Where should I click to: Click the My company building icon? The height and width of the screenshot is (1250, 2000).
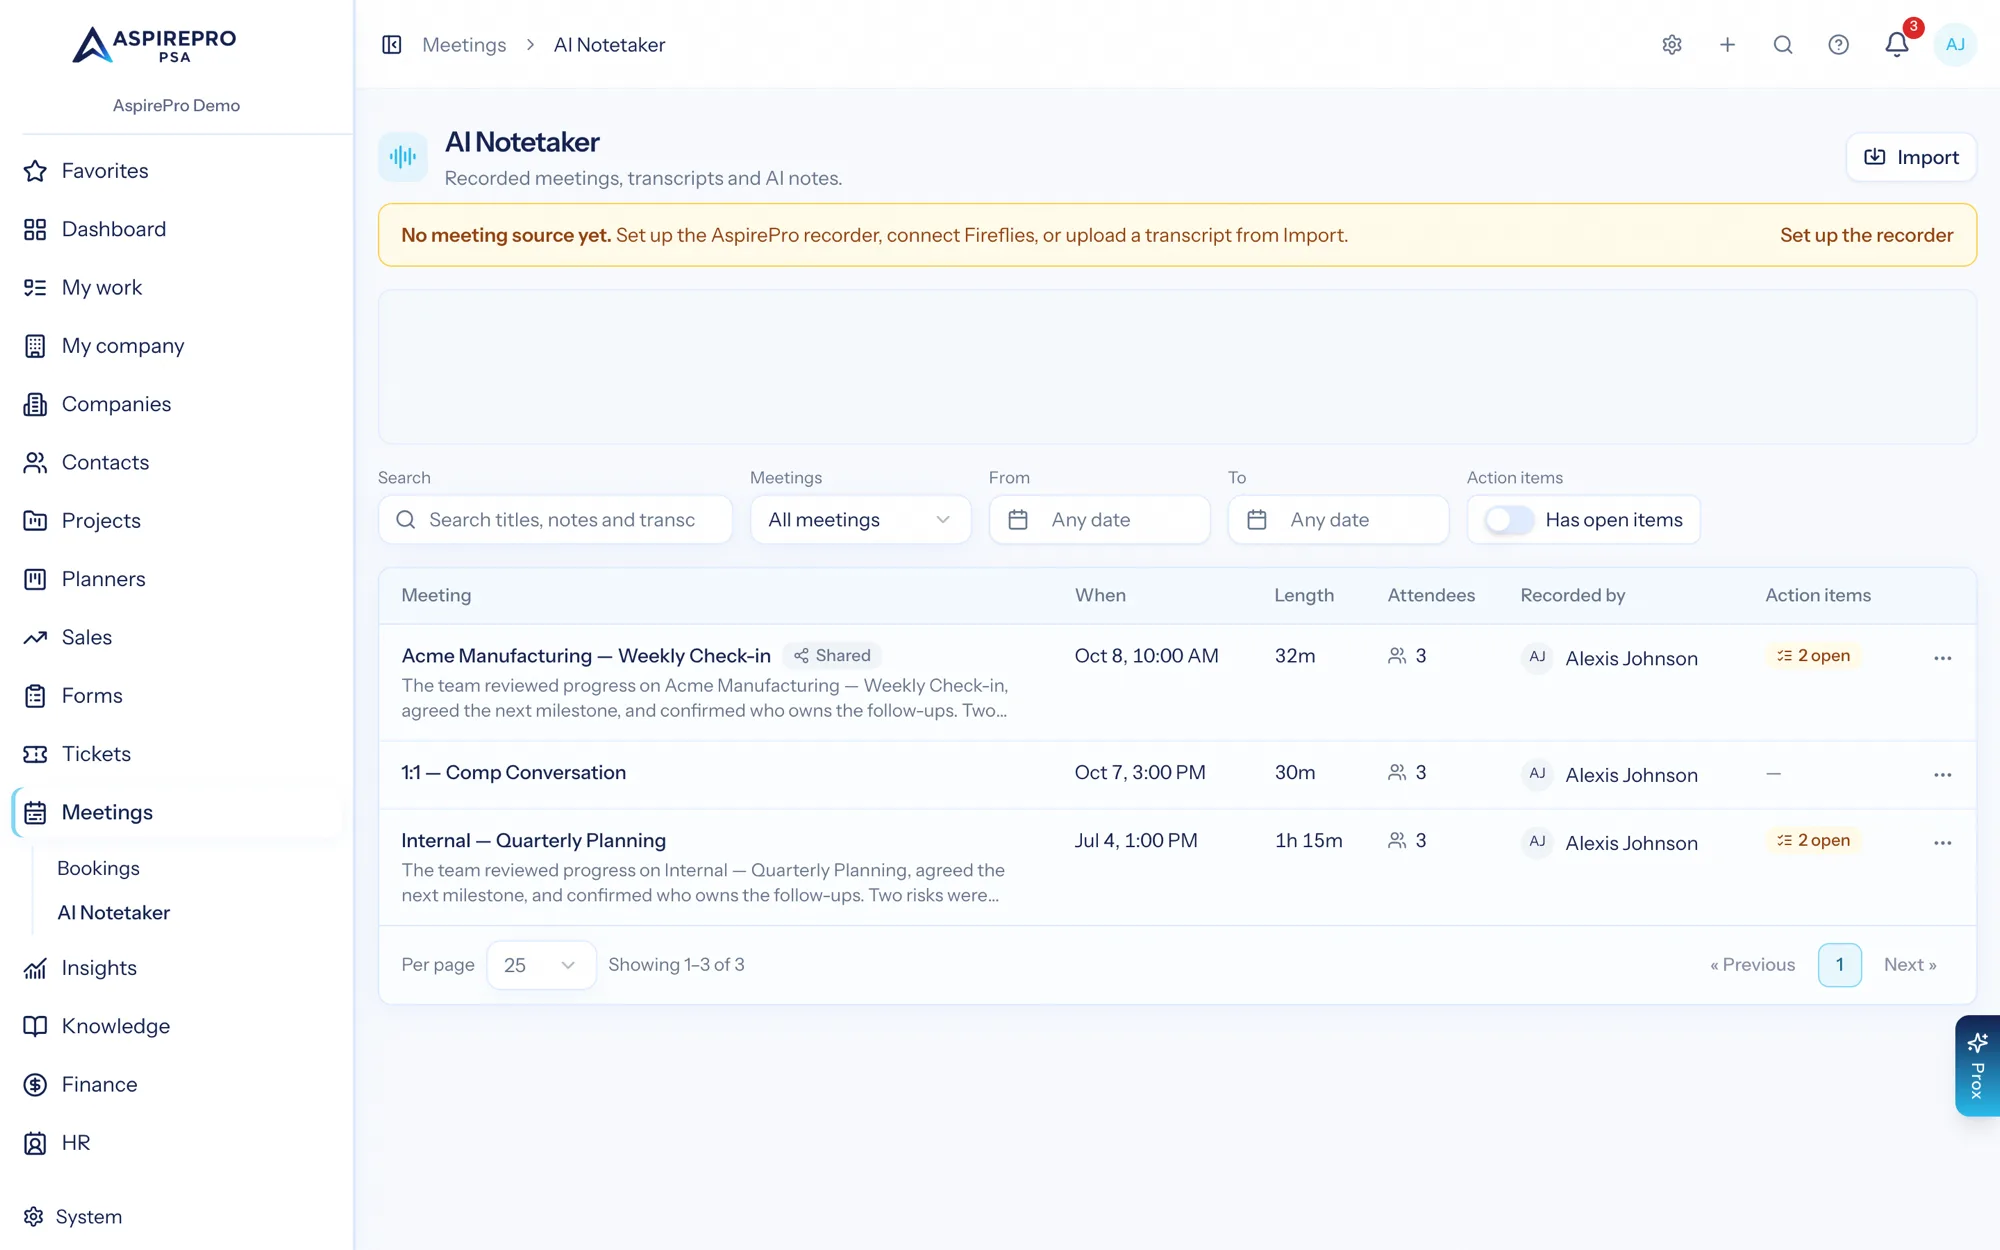pos(35,346)
